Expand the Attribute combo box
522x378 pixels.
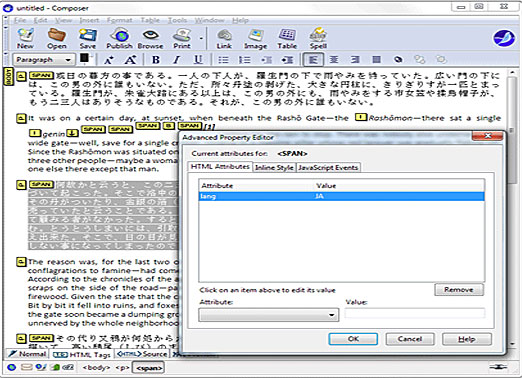269,315
